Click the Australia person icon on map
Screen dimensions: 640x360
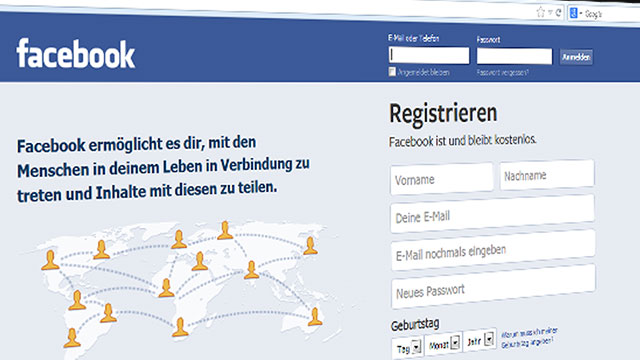[315, 317]
